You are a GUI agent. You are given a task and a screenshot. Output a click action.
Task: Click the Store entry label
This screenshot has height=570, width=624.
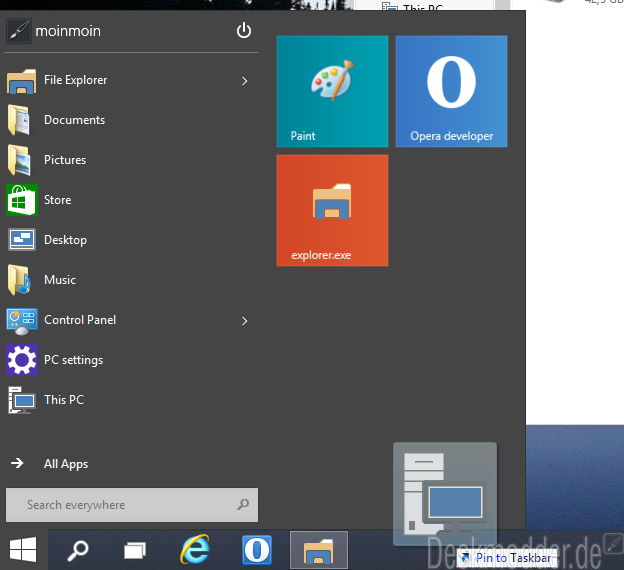(x=58, y=200)
